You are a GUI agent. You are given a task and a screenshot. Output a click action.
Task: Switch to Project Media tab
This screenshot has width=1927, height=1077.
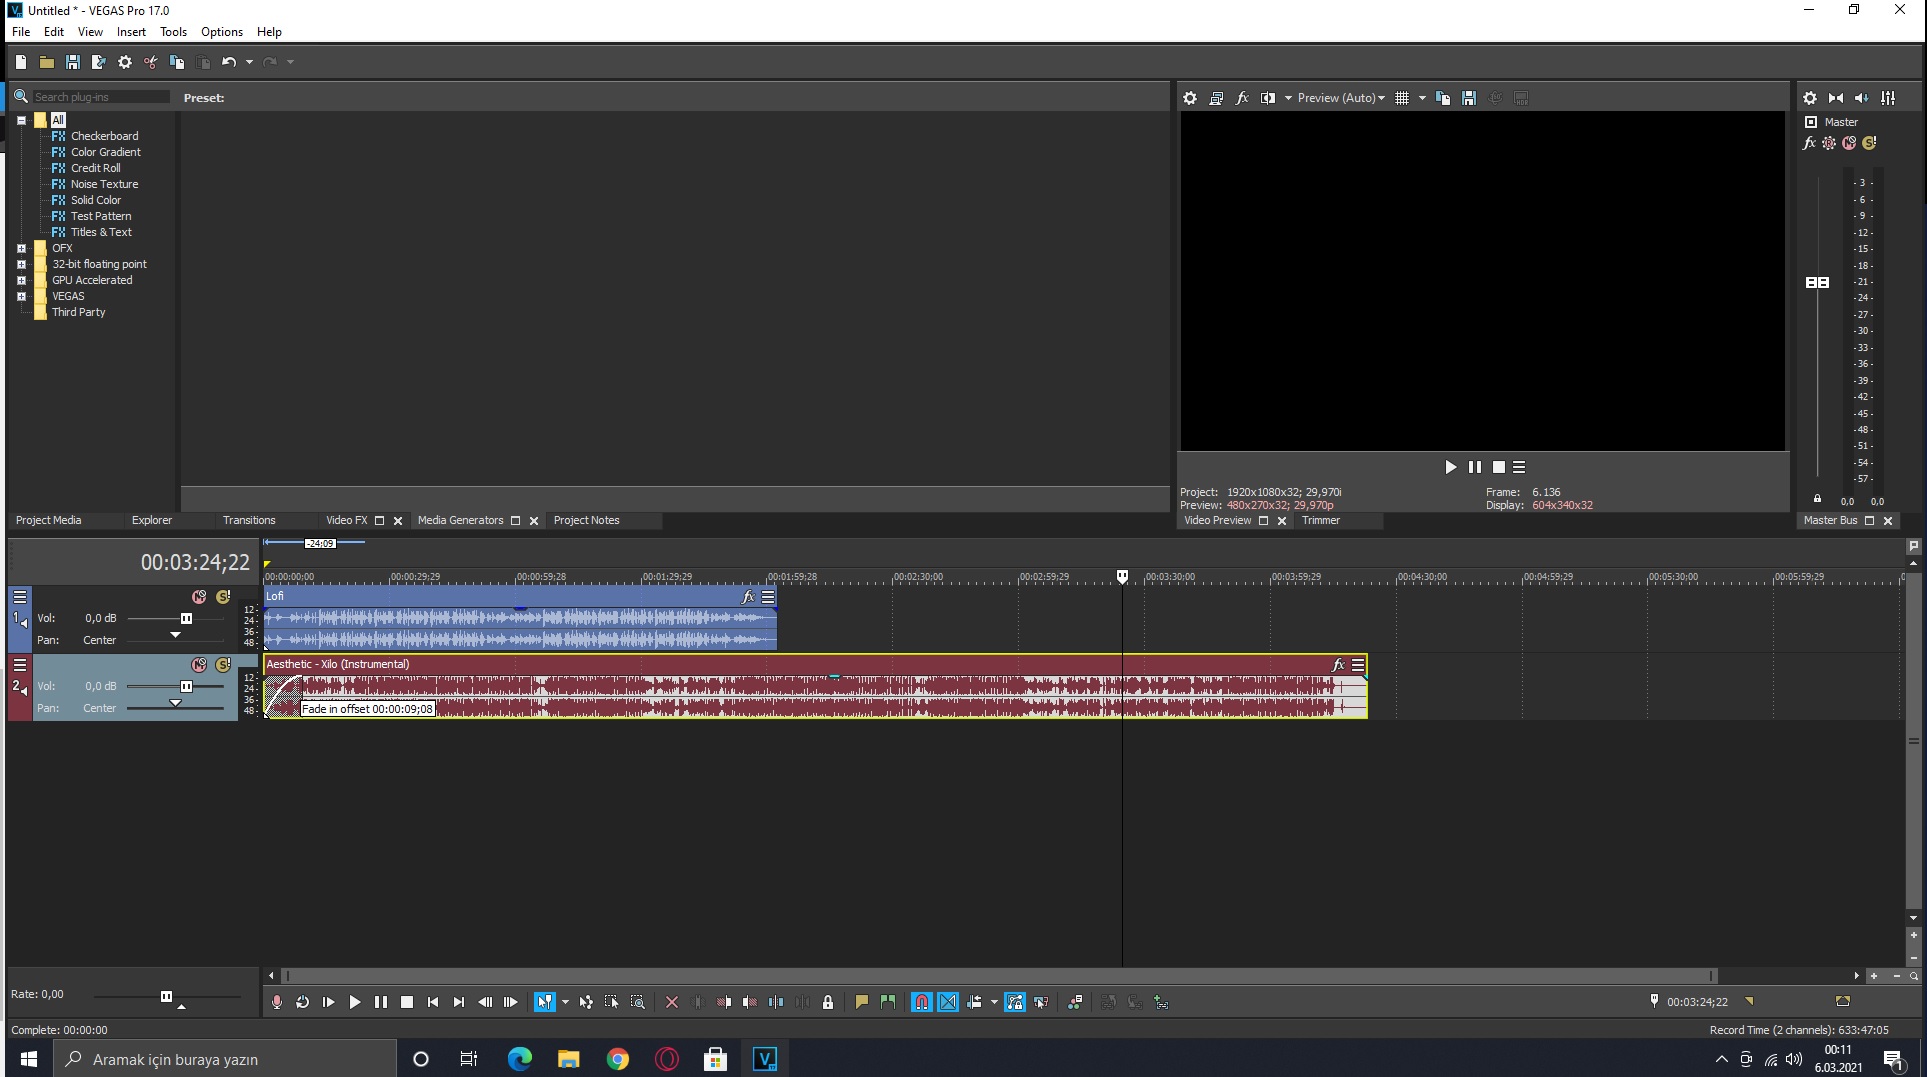tap(48, 520)
